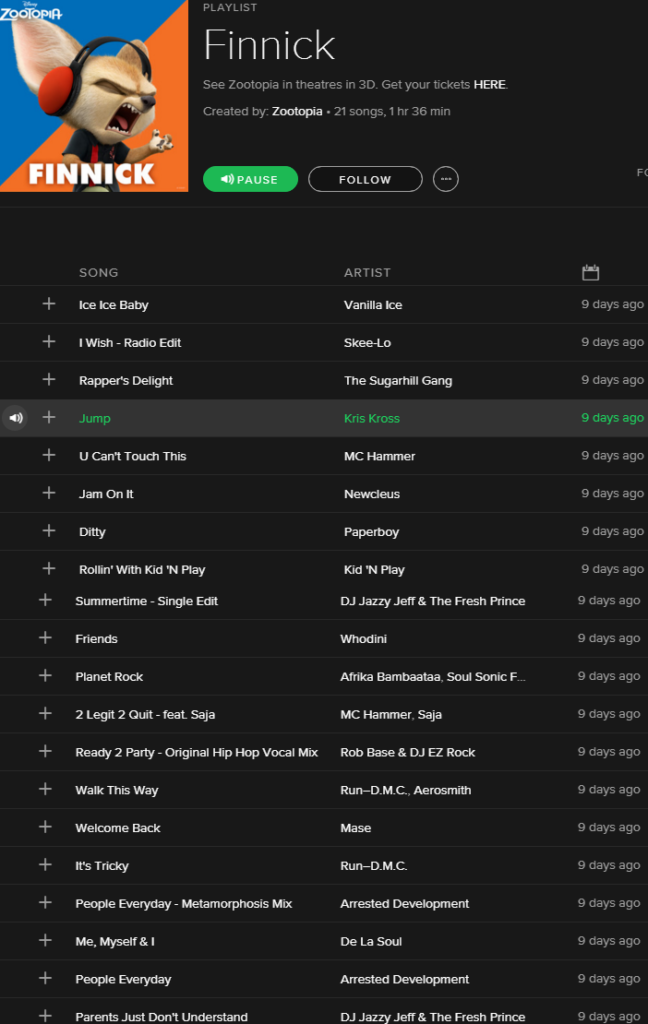
Task: Save People Everyday - Metamorphosis Mix with plus
Action: [x=45, y=903]
